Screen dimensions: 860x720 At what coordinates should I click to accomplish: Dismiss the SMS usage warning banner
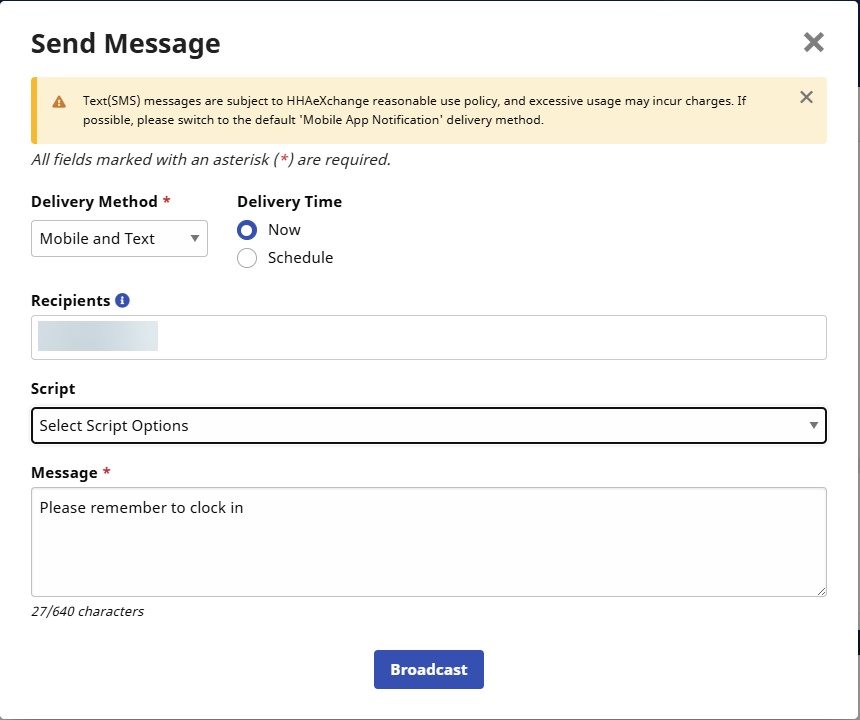(x=806, y=97)
